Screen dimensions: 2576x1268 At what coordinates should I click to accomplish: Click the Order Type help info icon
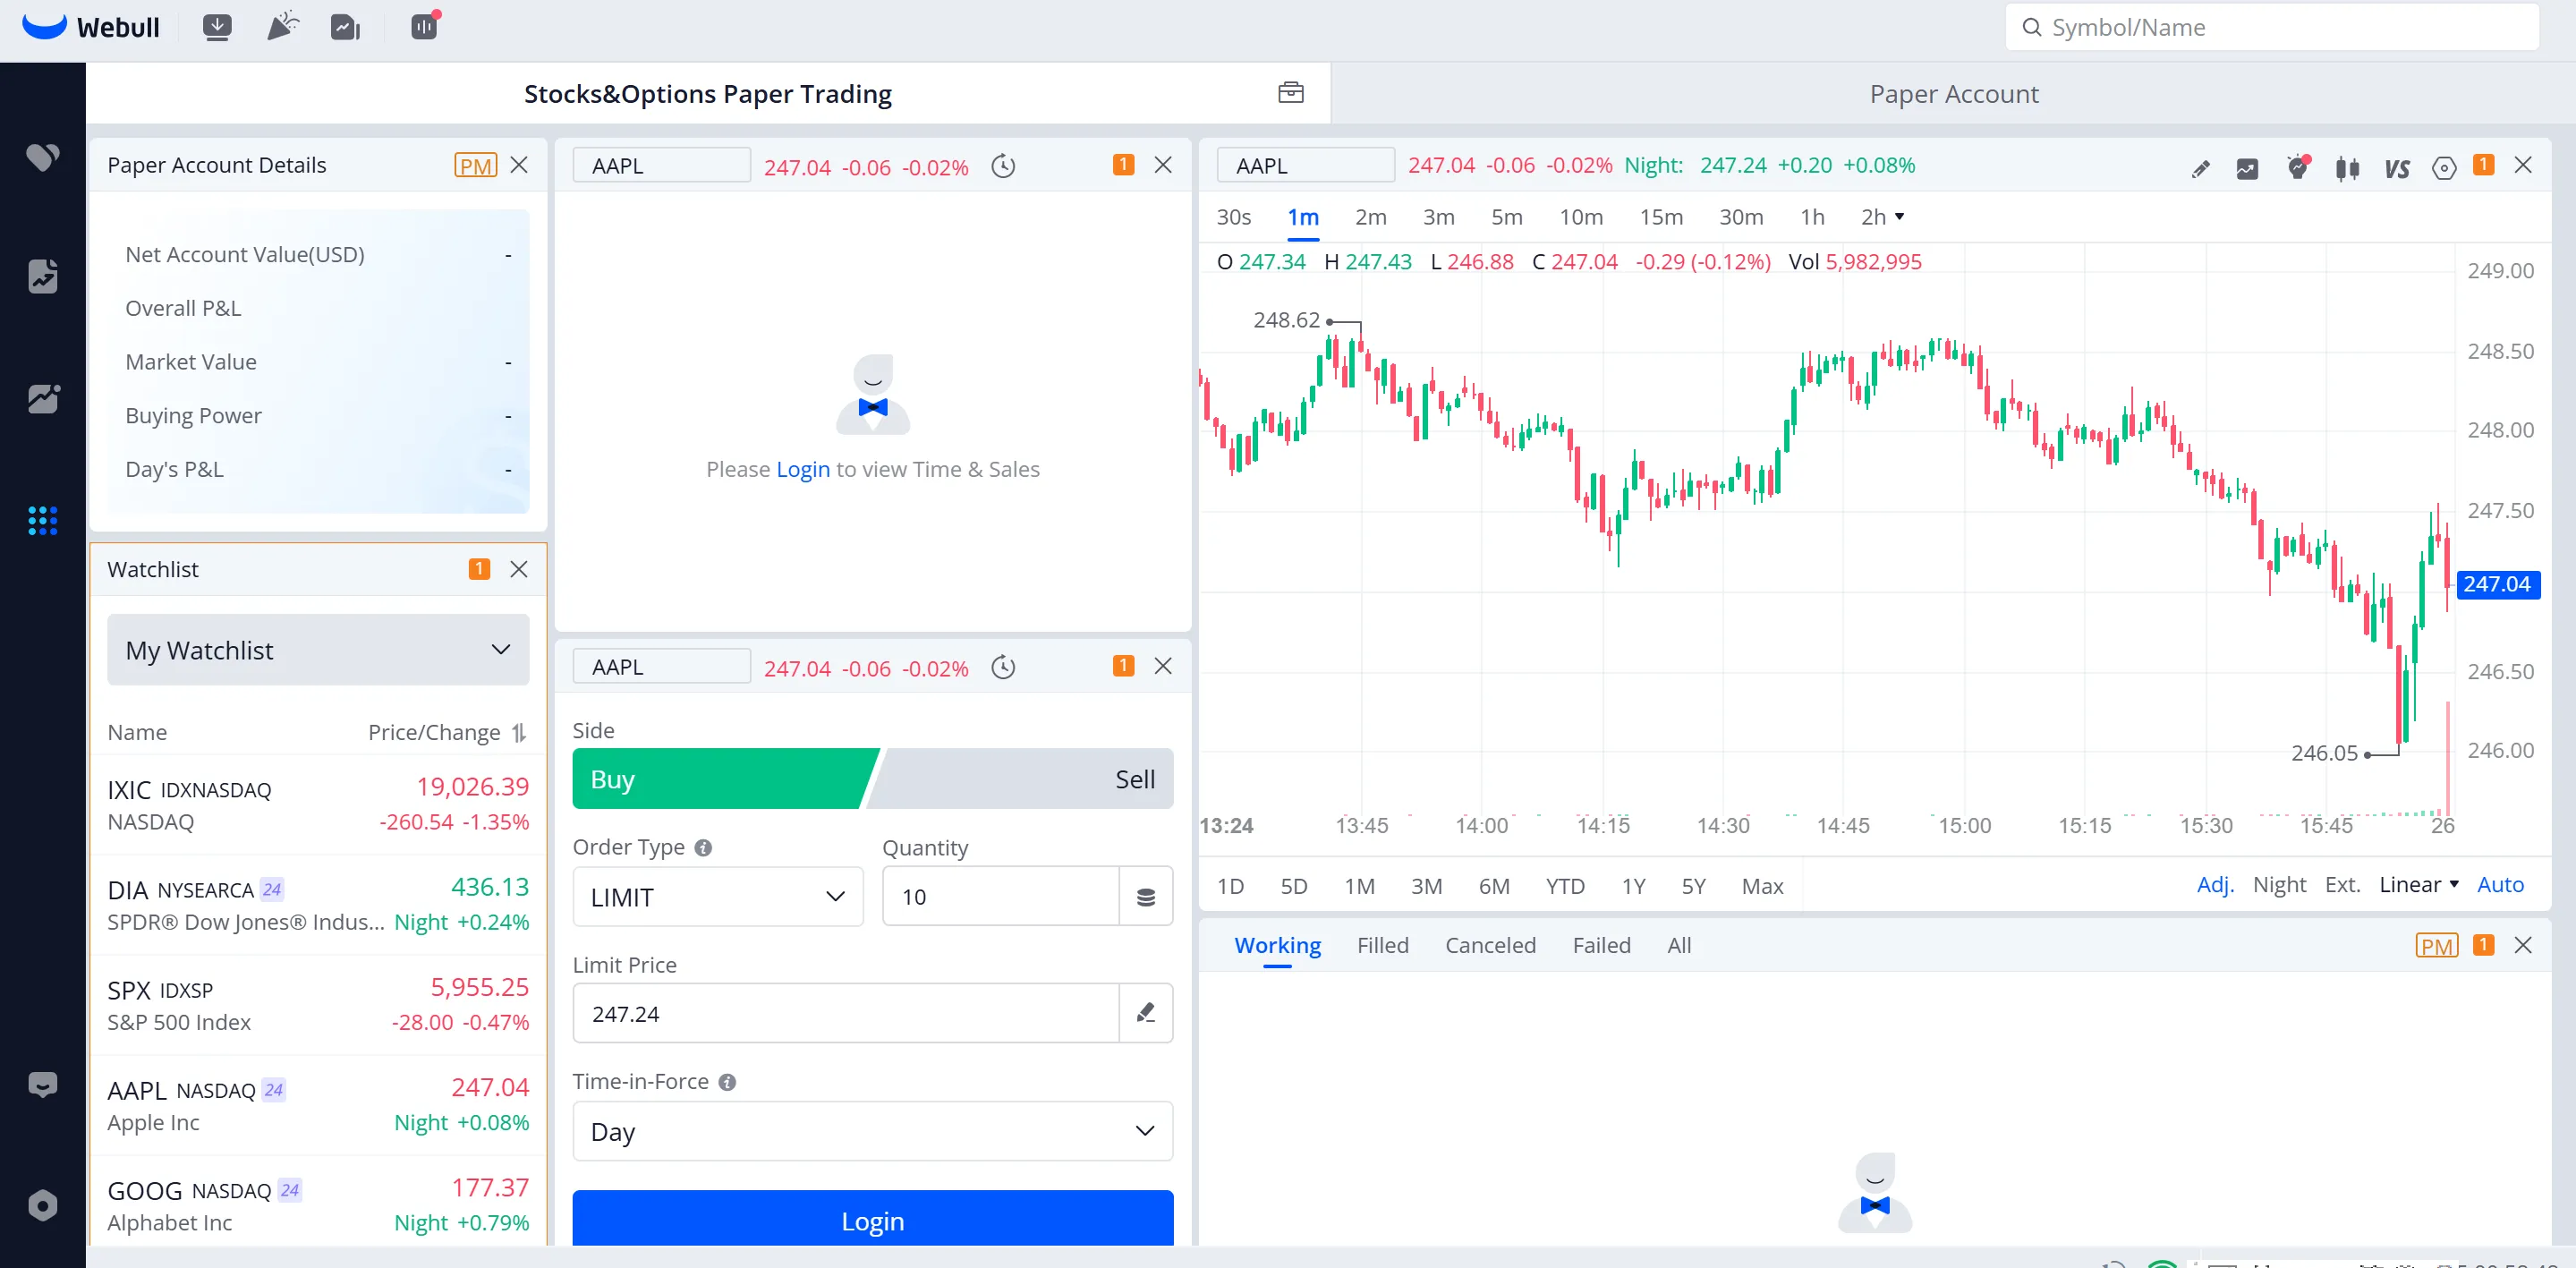coord(703,848)
